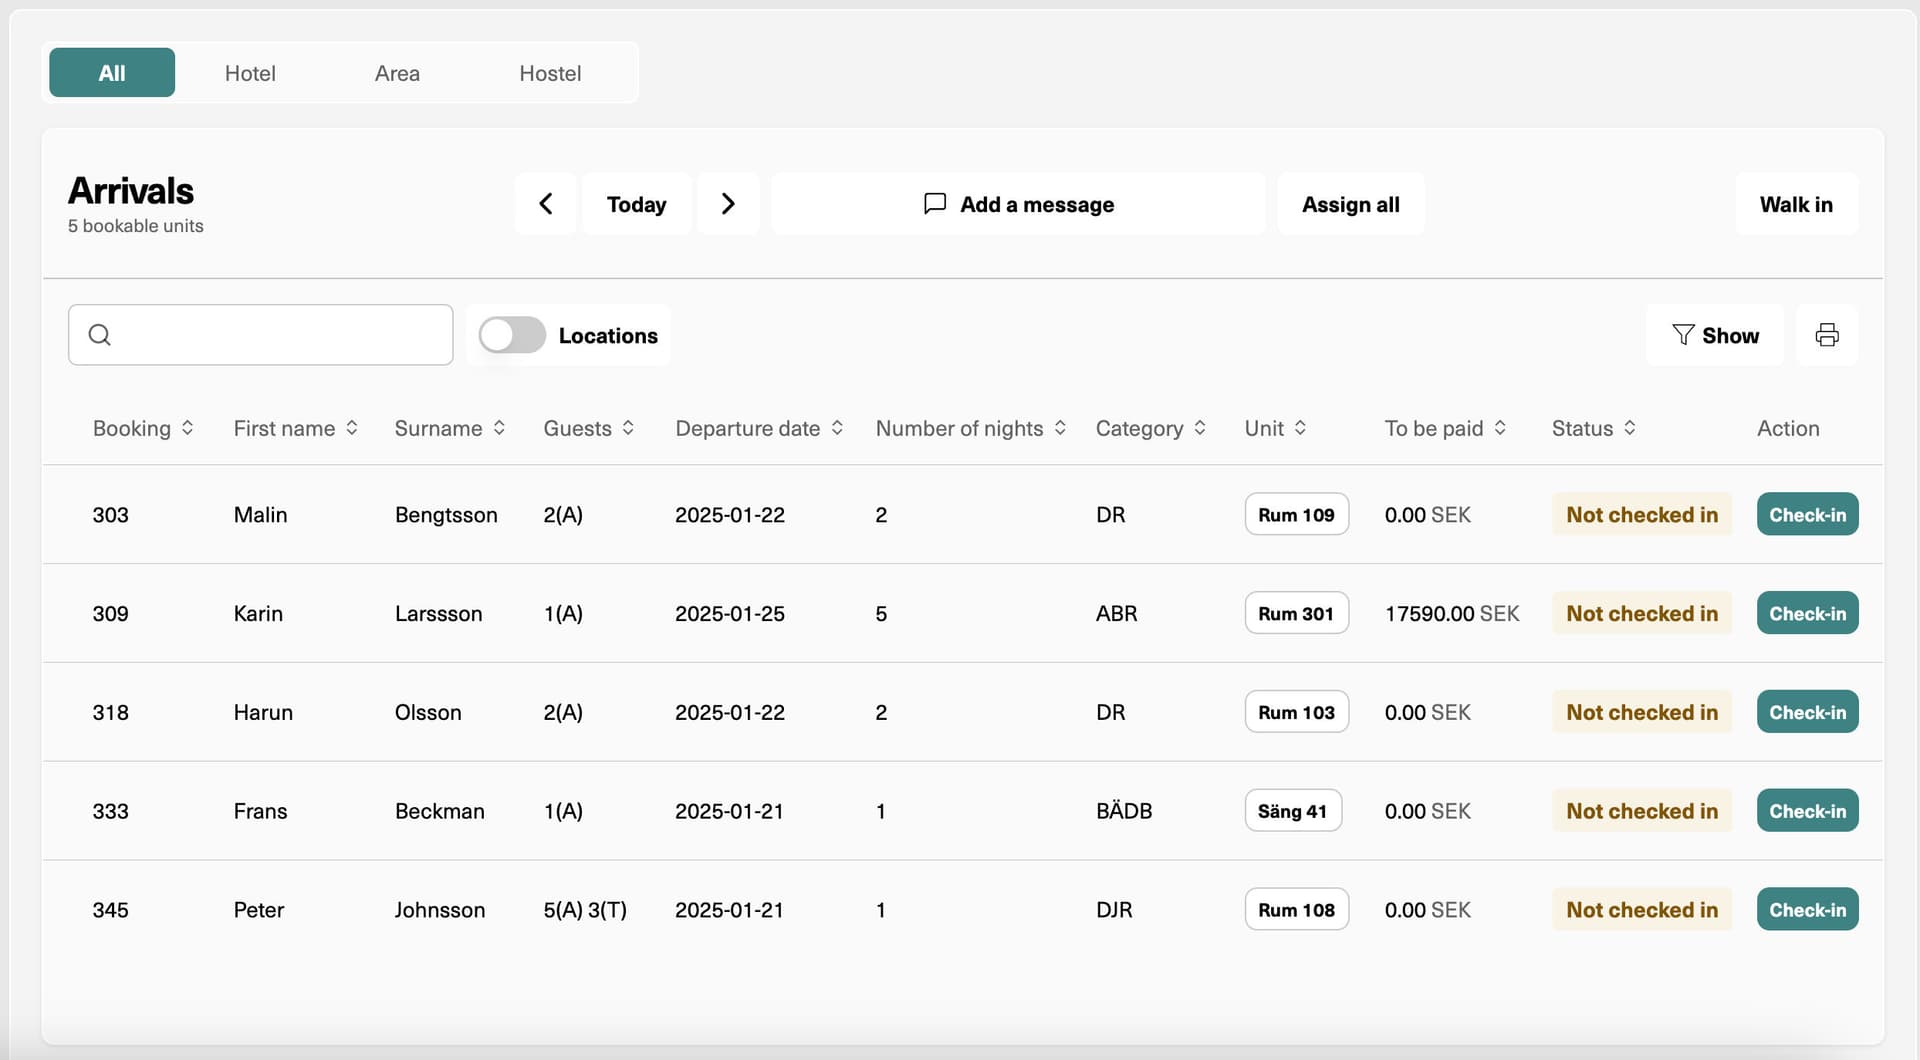Check in Malin Bengtsson

pyautogui.click(x=1807, y=514)
